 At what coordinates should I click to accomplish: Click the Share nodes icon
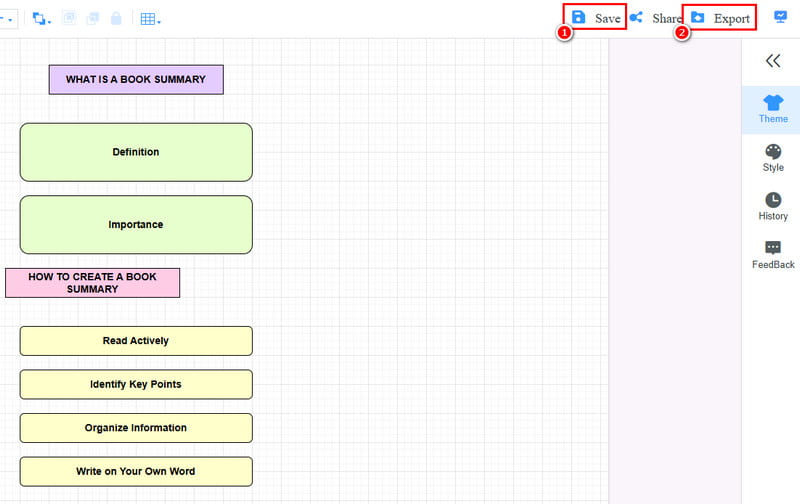click(x=636, y=18)
